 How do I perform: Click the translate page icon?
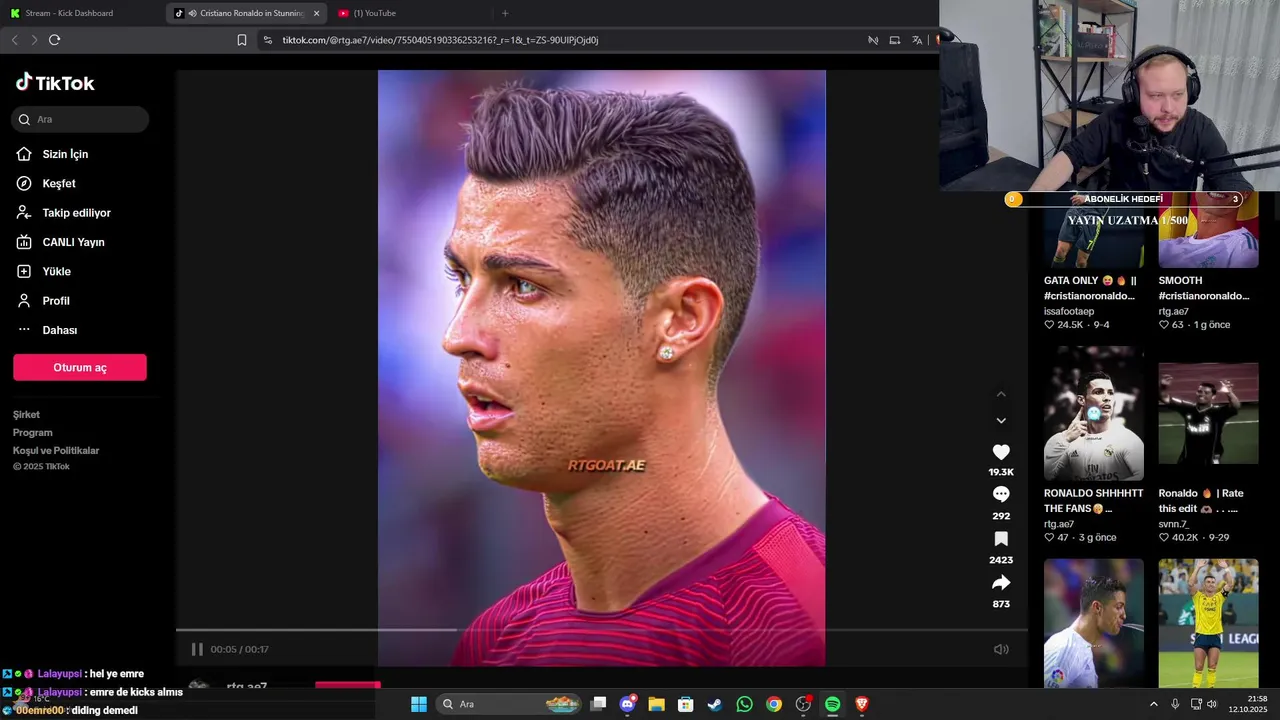tap(917, 40)
